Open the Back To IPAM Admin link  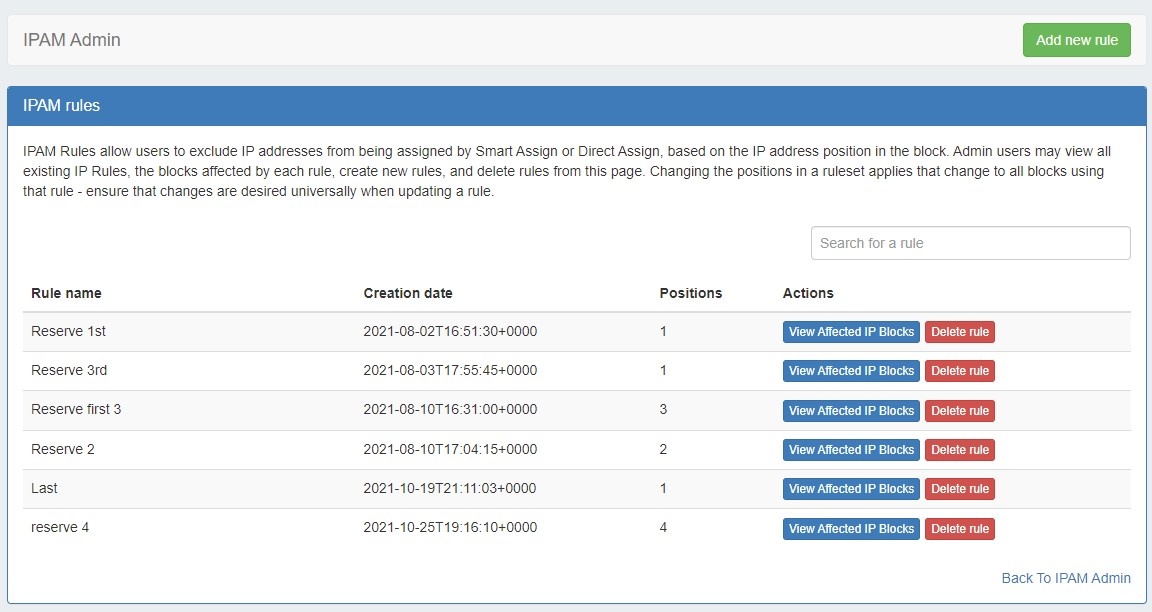point(1066,578)
